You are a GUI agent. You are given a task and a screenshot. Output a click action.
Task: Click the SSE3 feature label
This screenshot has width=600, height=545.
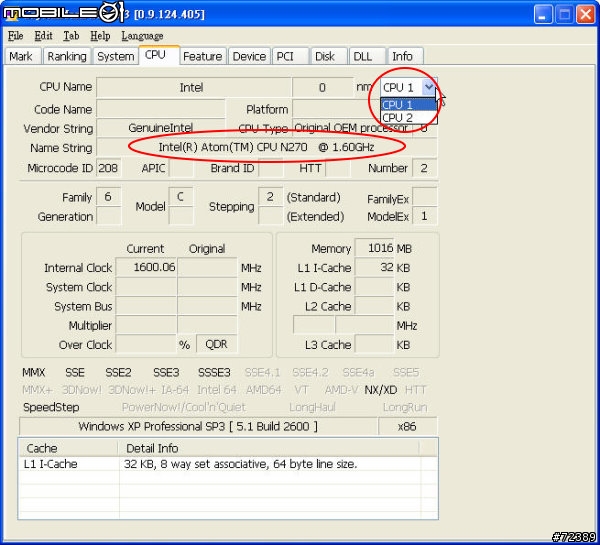pos(166,372)
